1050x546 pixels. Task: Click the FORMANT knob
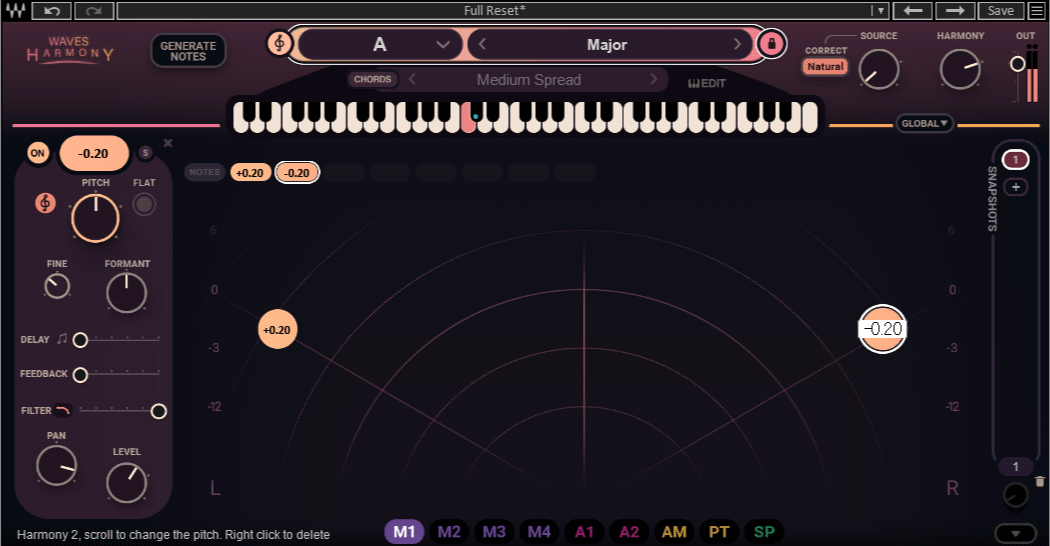(127, 293)
